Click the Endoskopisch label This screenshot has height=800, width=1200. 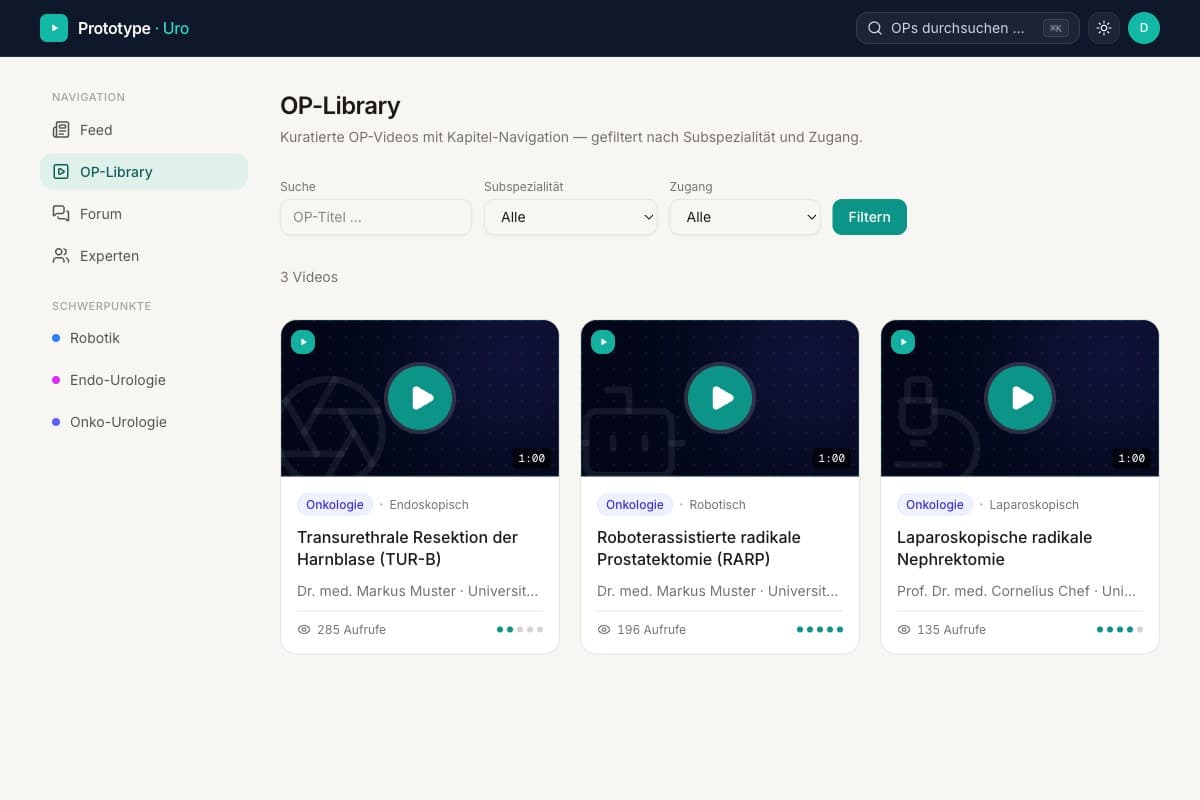click(x=429, y=505)
